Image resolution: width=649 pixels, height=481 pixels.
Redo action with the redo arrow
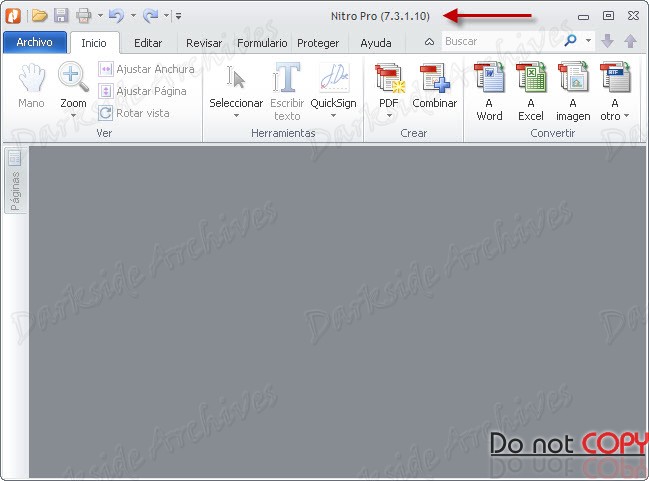pyautogui.click(x=150, y=16)
